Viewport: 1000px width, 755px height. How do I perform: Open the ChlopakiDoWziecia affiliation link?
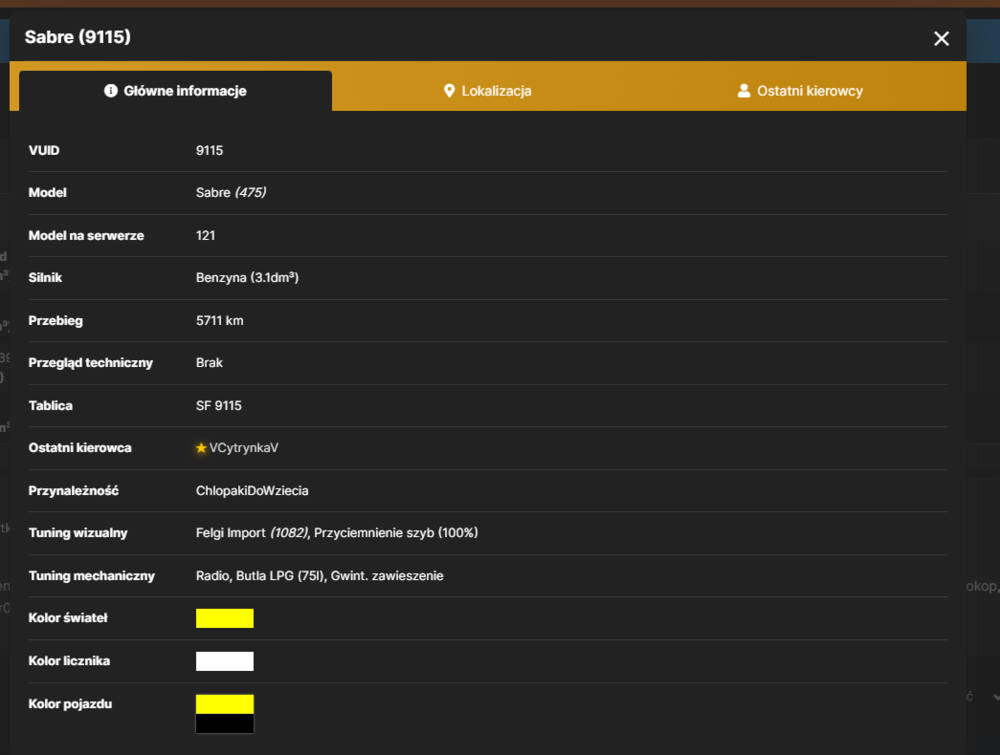click(x=252, y=491)
